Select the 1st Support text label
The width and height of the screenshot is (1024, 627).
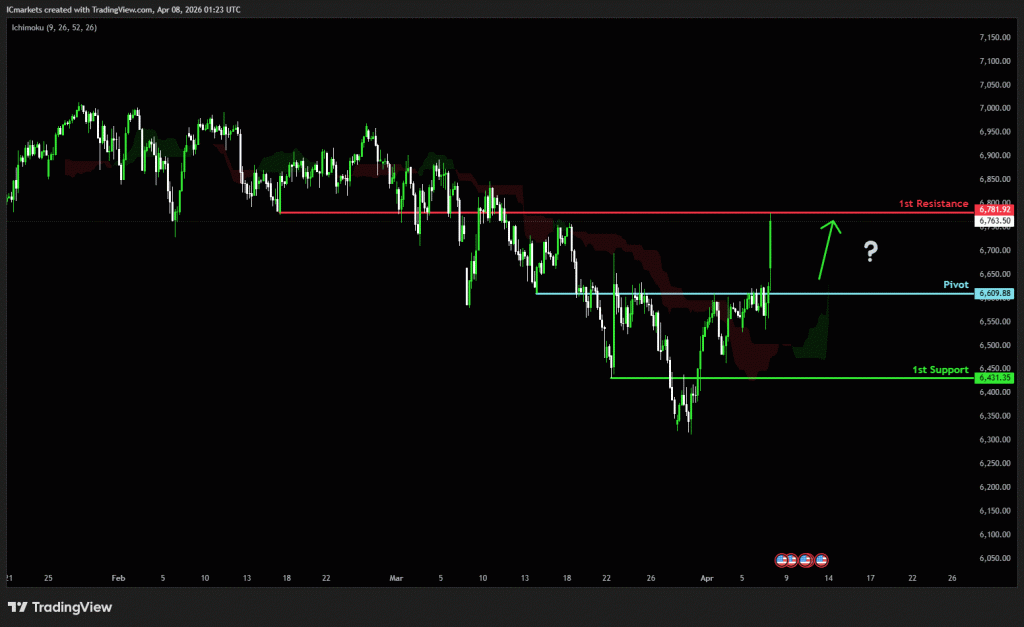click(939, 370)
